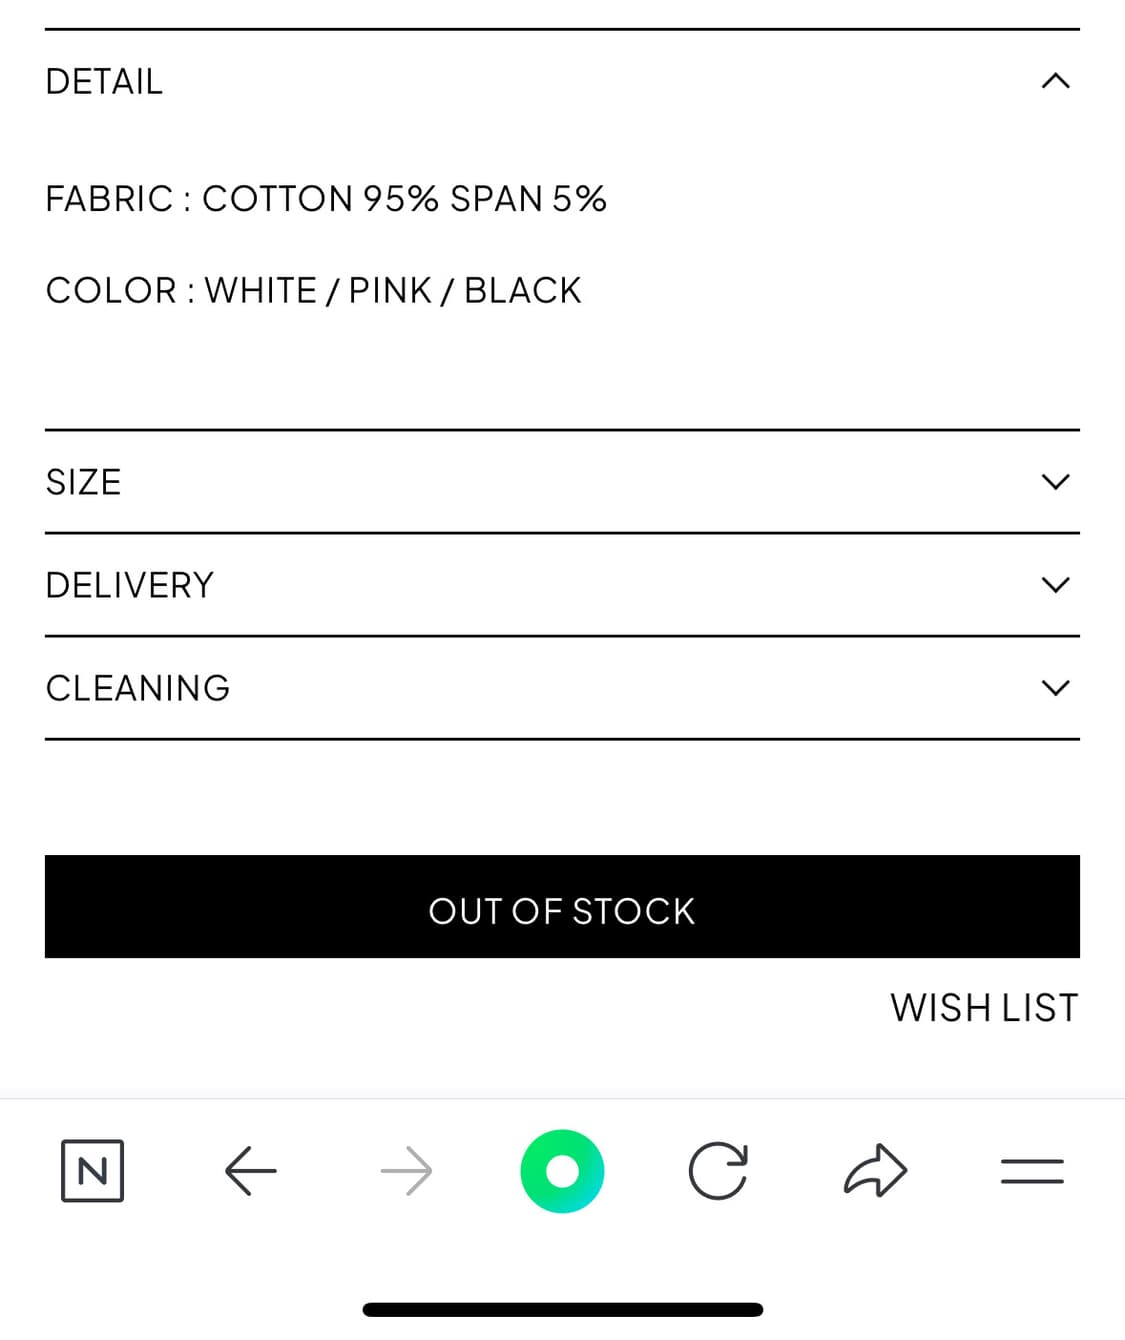The image size is (1125, 1340).
Task: Open the Naver N home icon
Action: 92,1170
